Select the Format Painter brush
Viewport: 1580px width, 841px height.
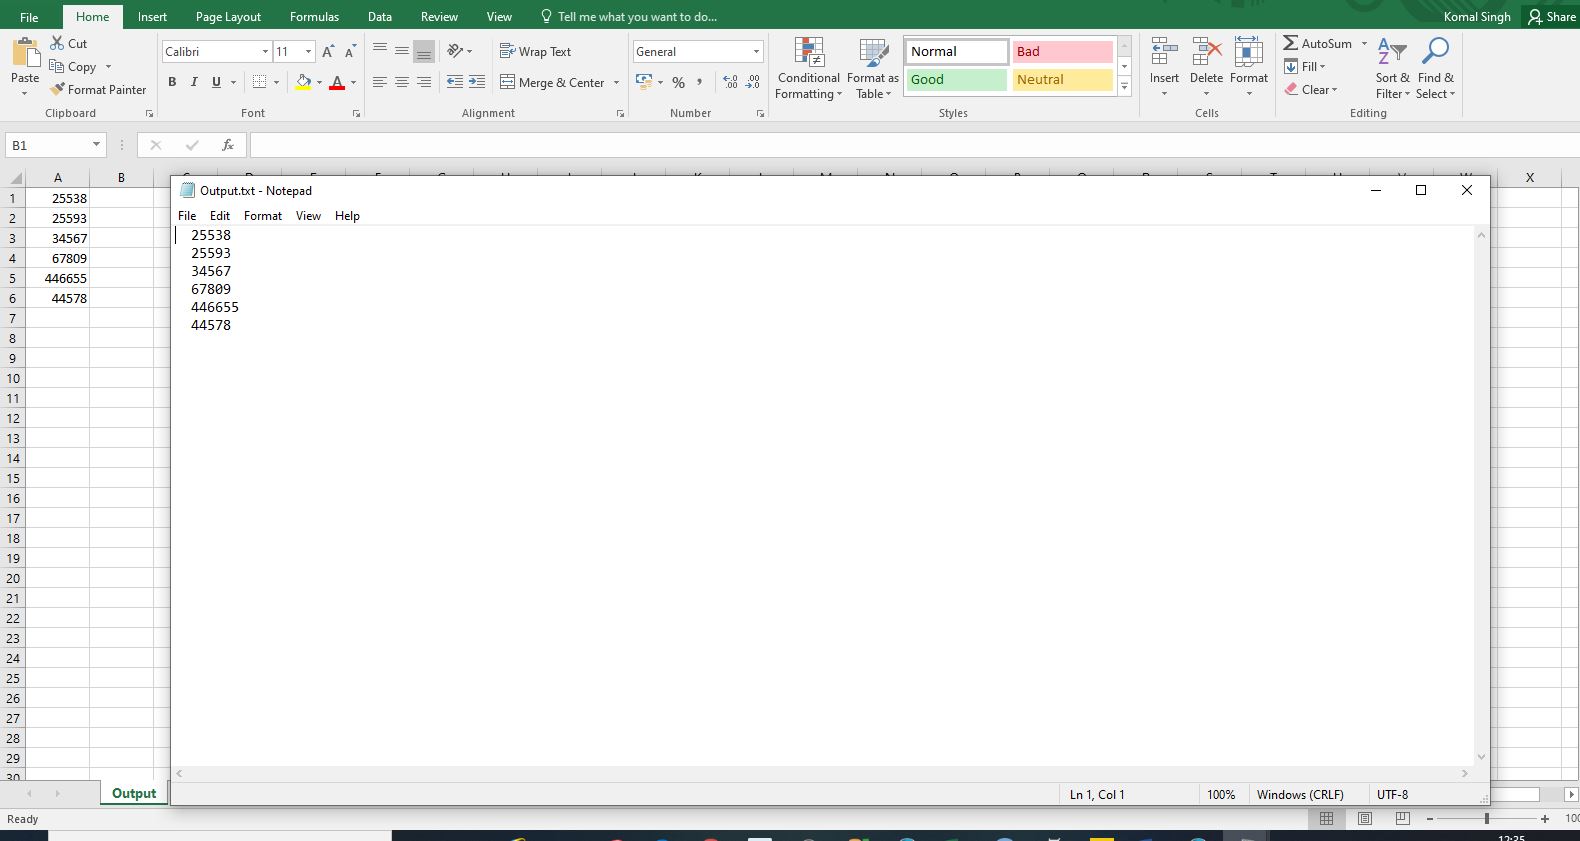58,89
